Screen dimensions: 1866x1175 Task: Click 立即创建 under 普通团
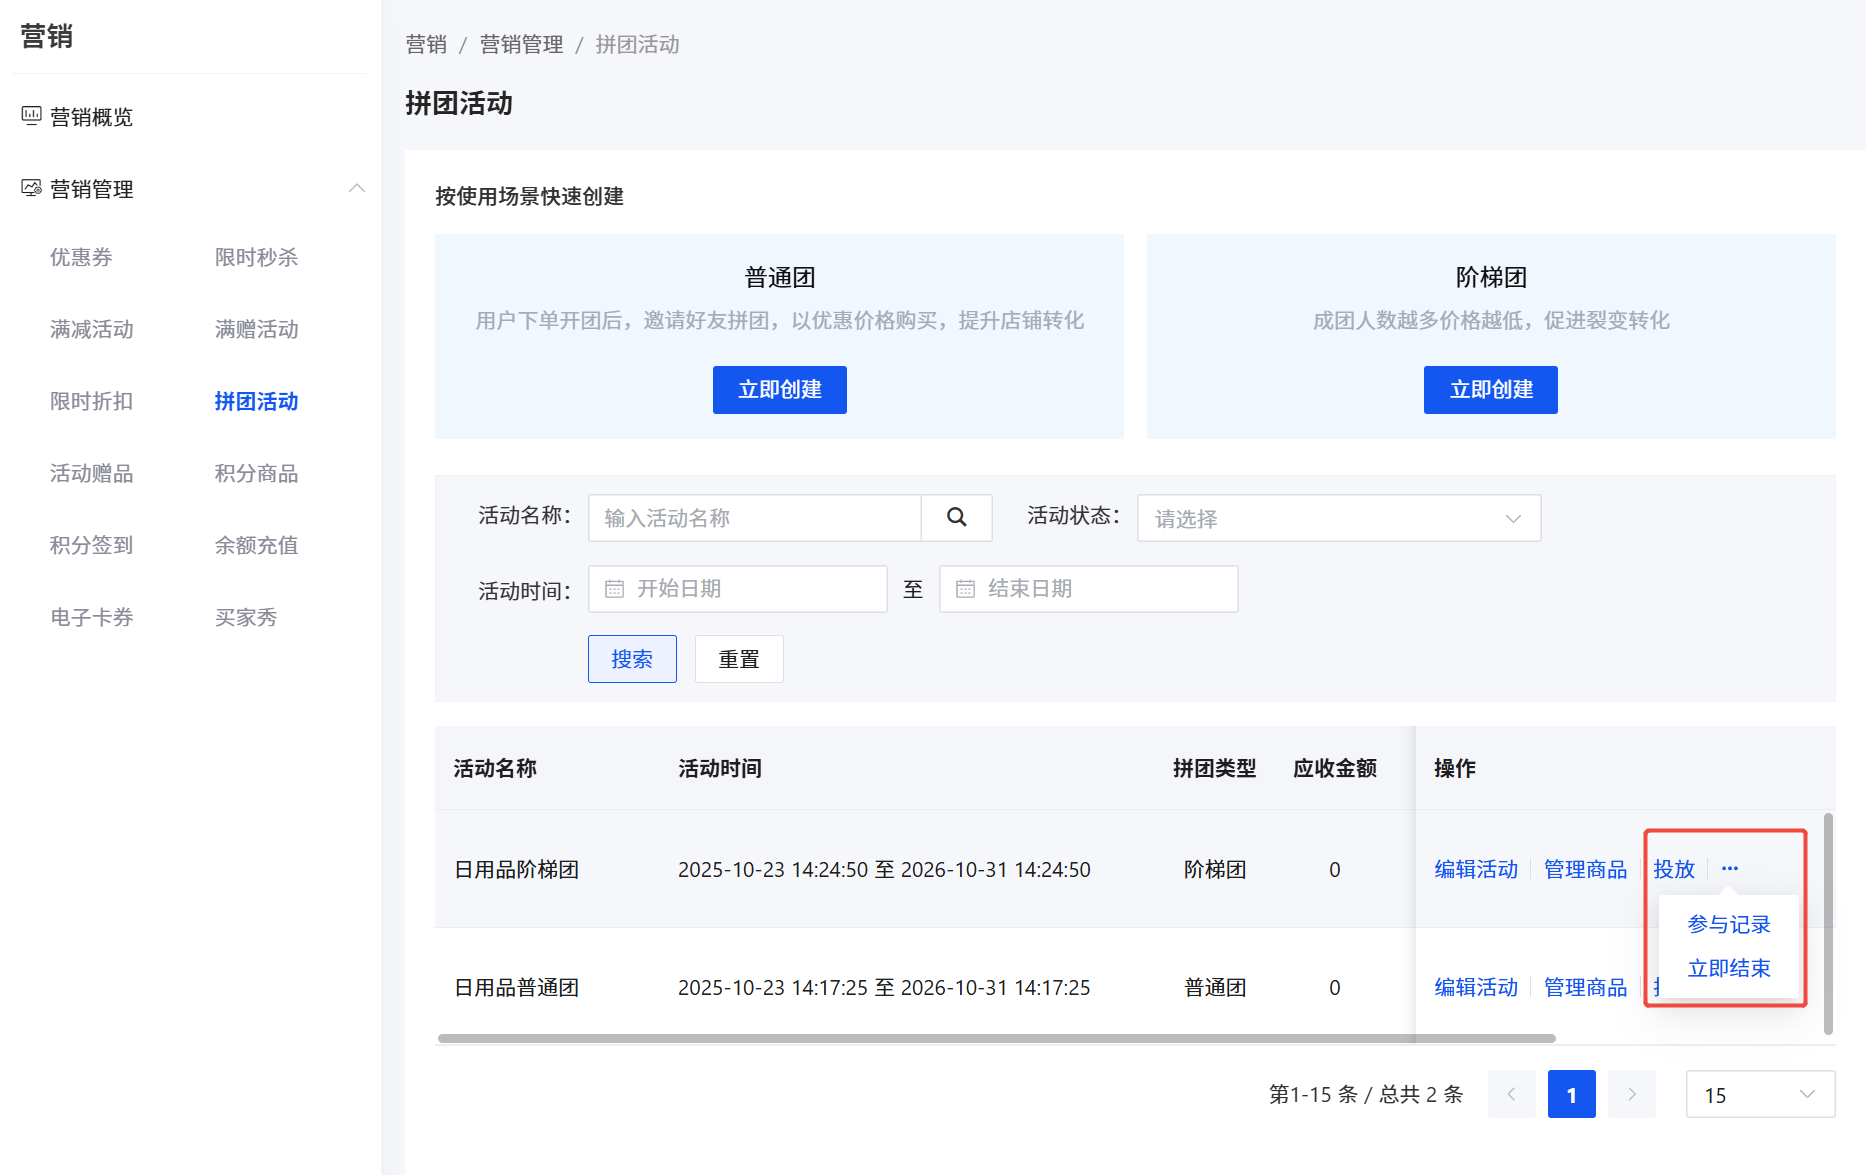click(779, 390)
